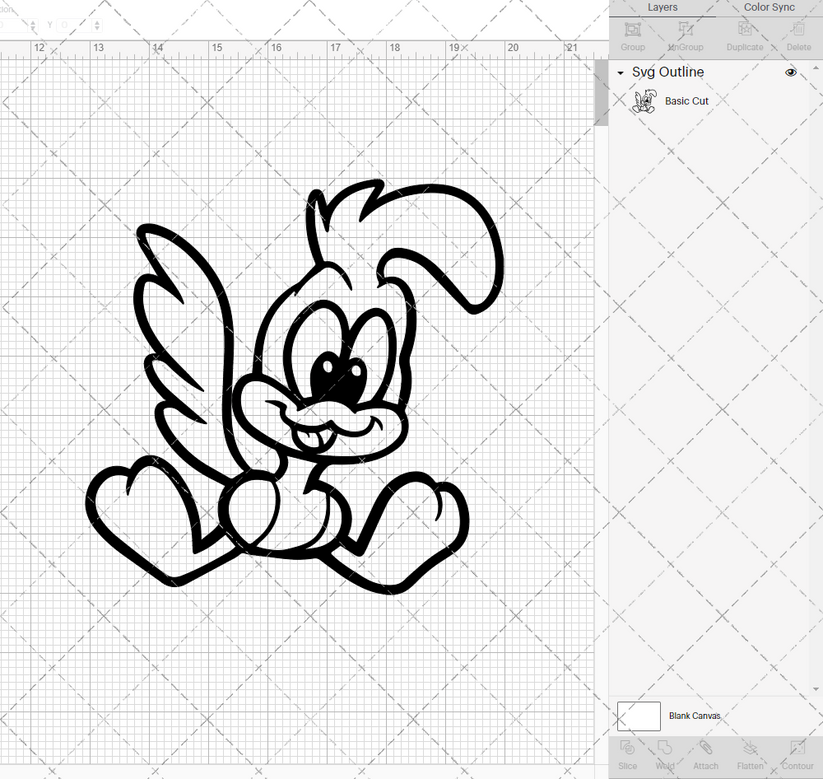Click the Y position stepper down arrow
Image resolution: width=823 pixels, height=779 pixels.
click(97, 28)
